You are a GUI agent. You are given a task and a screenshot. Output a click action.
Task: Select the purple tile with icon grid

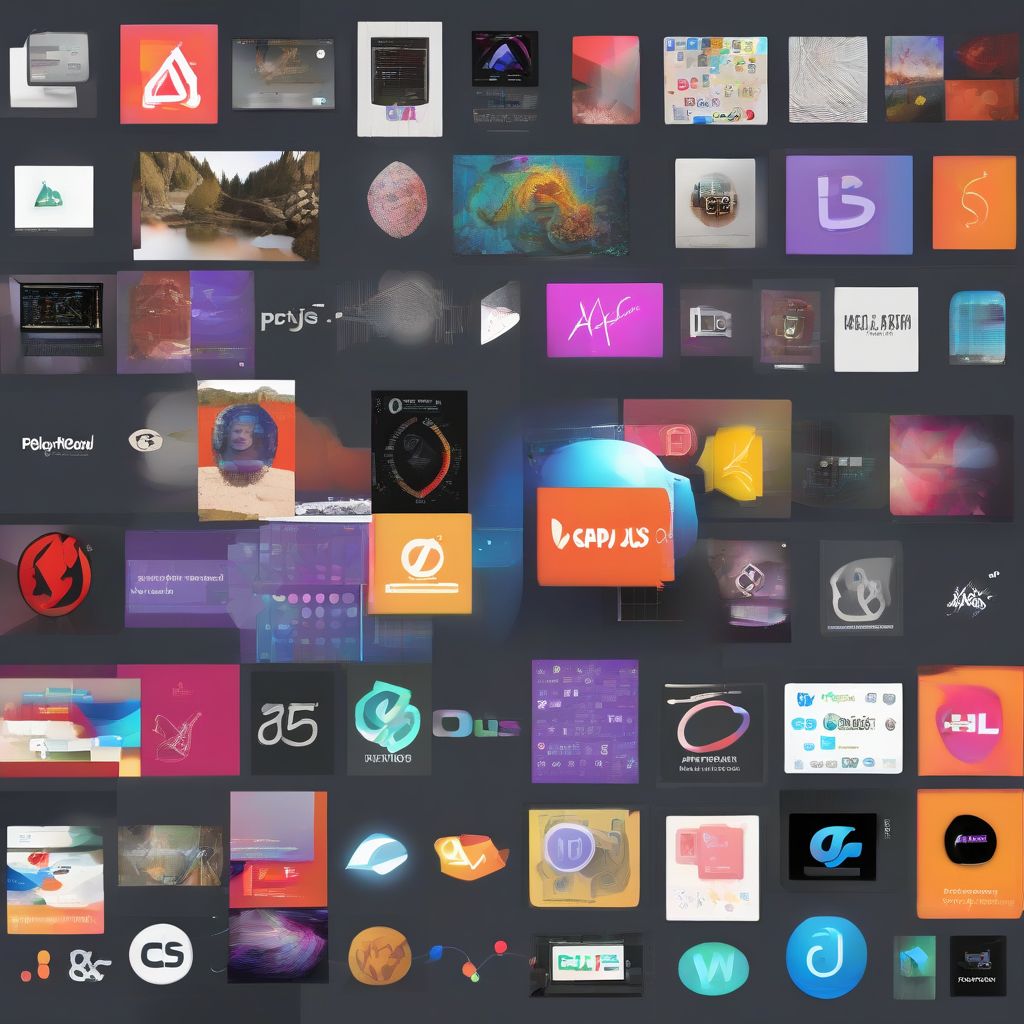point(585,721)
